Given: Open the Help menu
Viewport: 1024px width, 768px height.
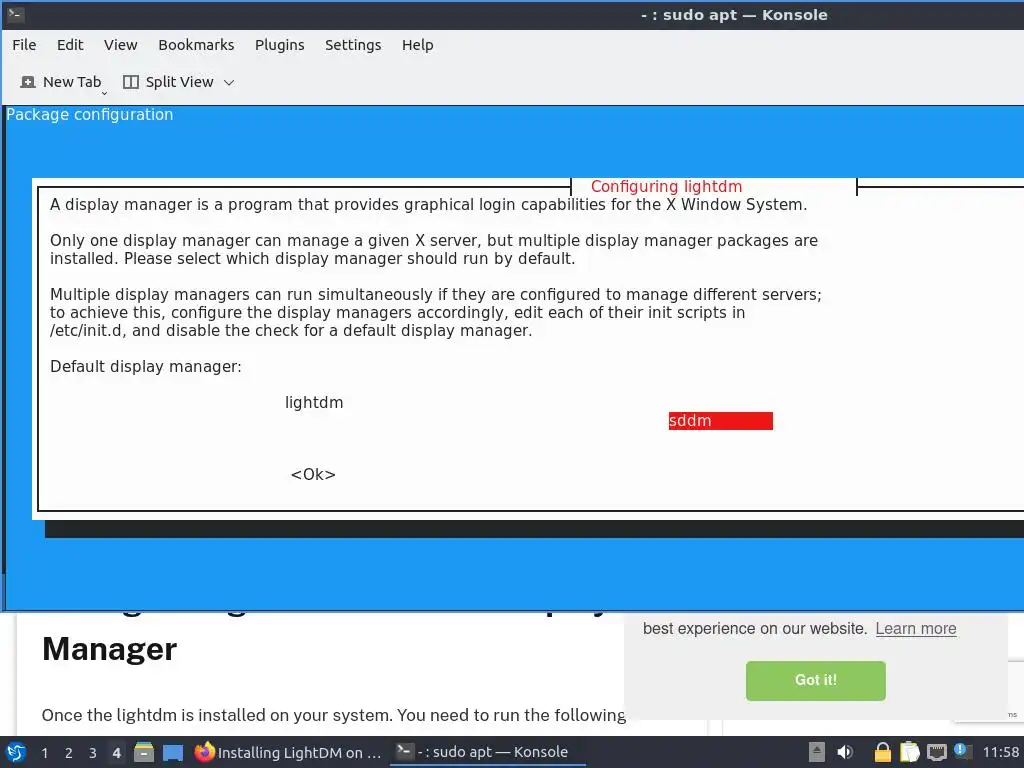Looking at the screenshot, I should pyautogui.click(x=417, y=45).
